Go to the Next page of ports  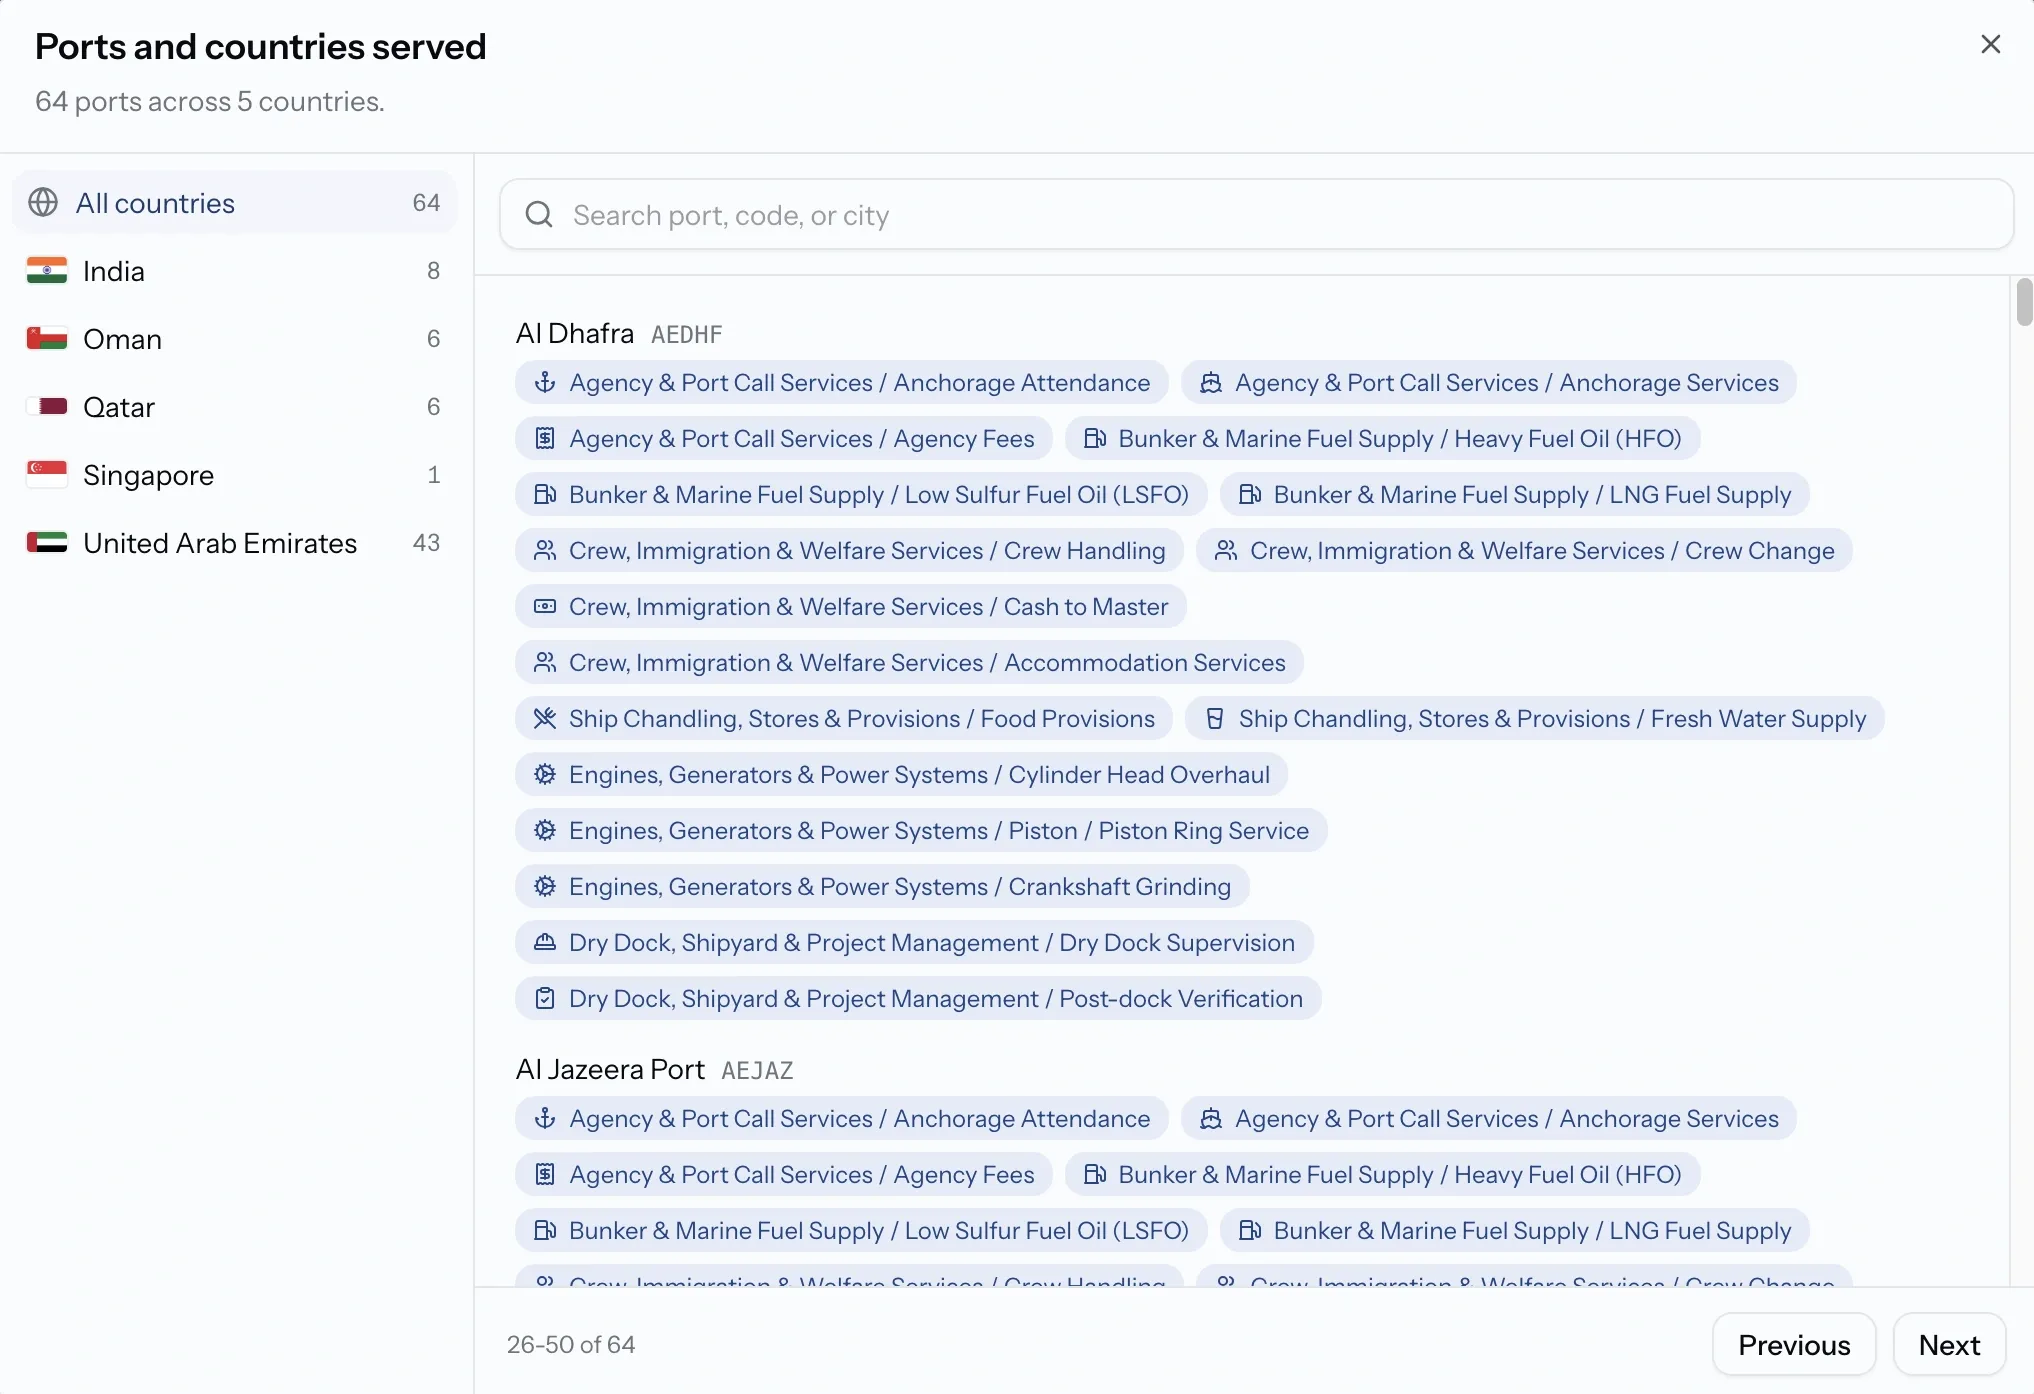click(1949, 1345)
